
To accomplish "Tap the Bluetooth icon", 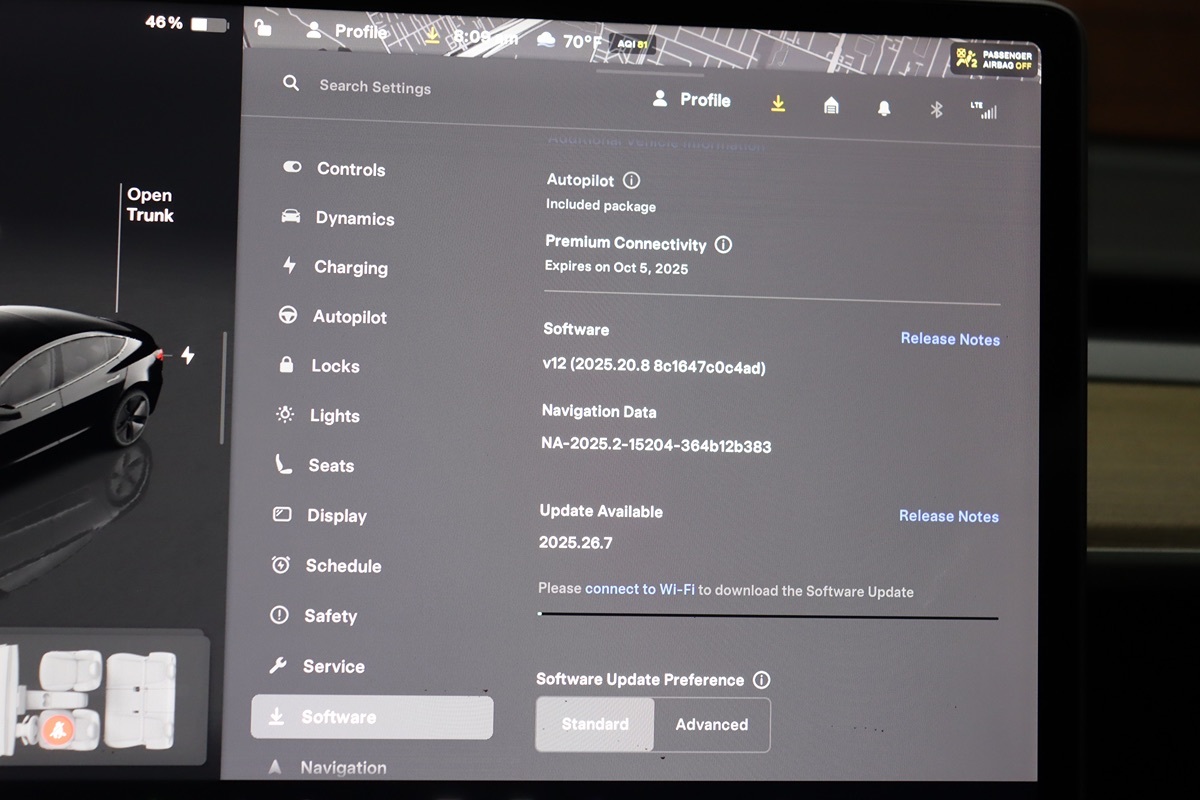I will 937,110.
